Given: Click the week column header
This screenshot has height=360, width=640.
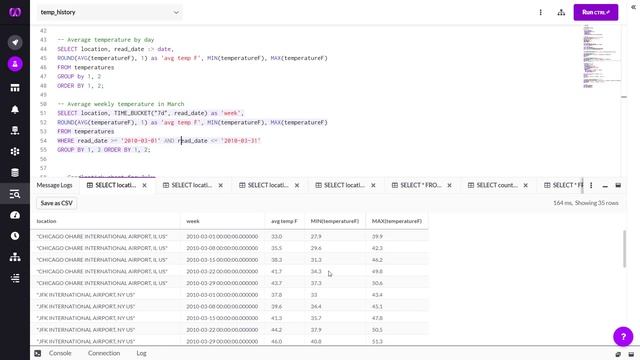Looking at the screenshot, I should coord(222,221).
